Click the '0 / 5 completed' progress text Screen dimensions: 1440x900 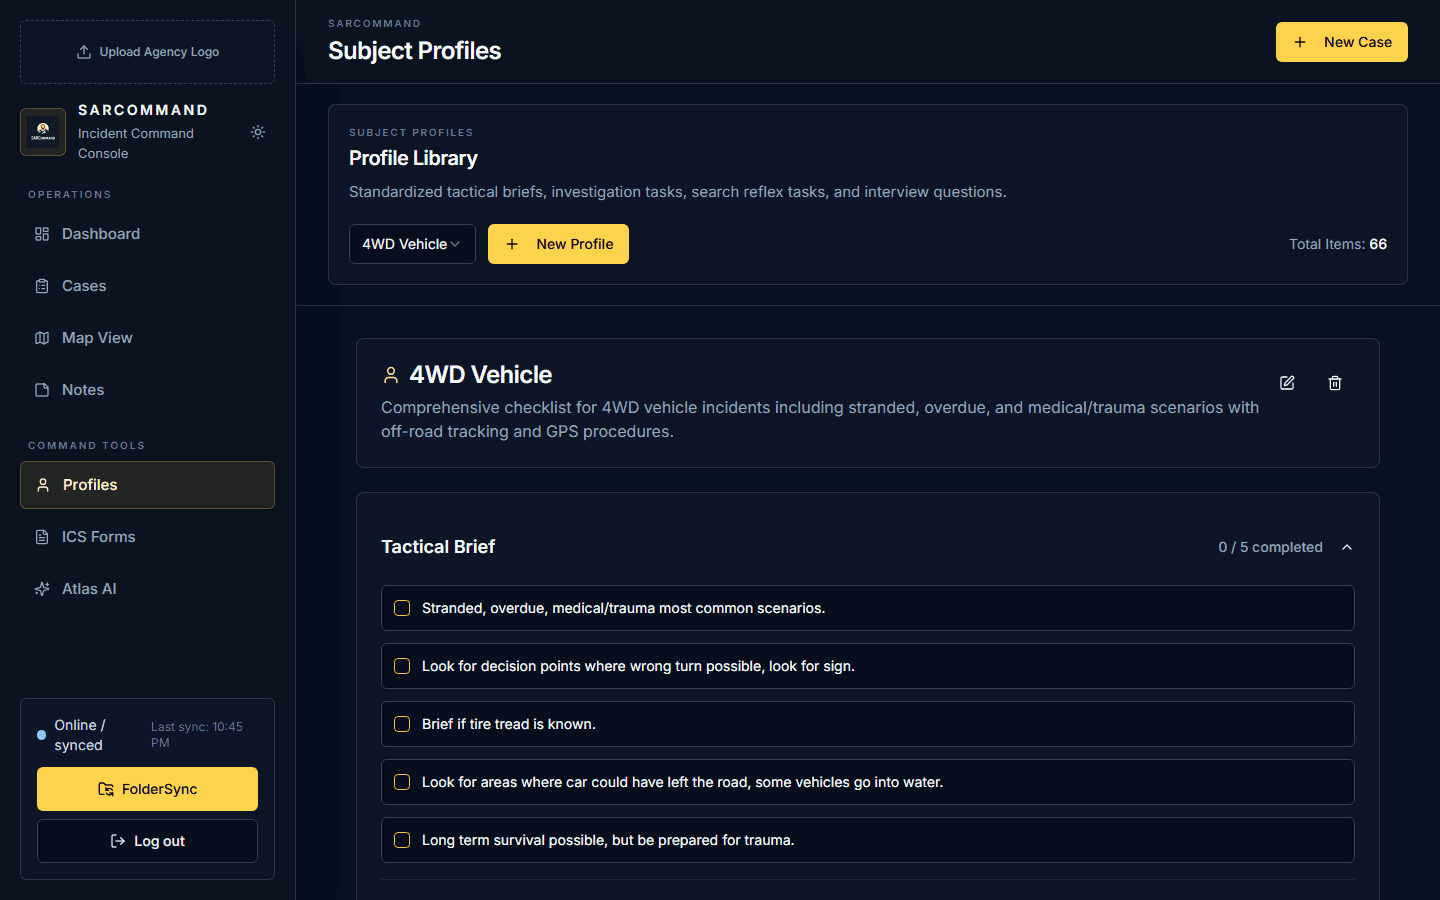tap(1270, 547)
